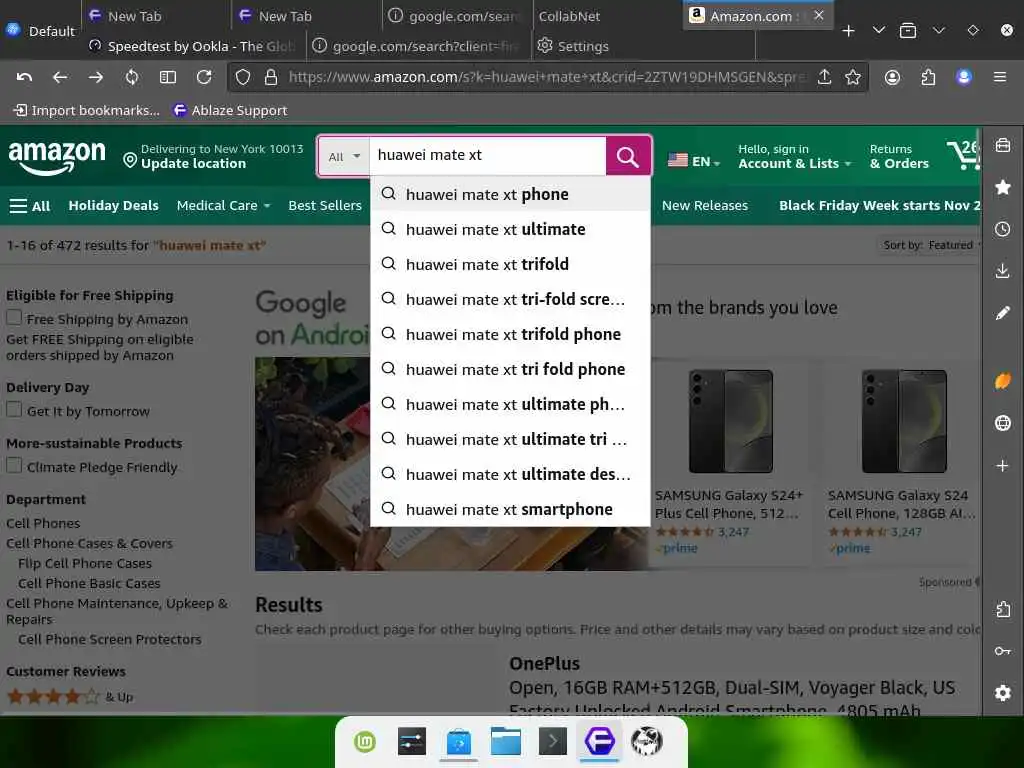Click the share page icon in address bar
1024x768 pixels.
pos(825,77)
